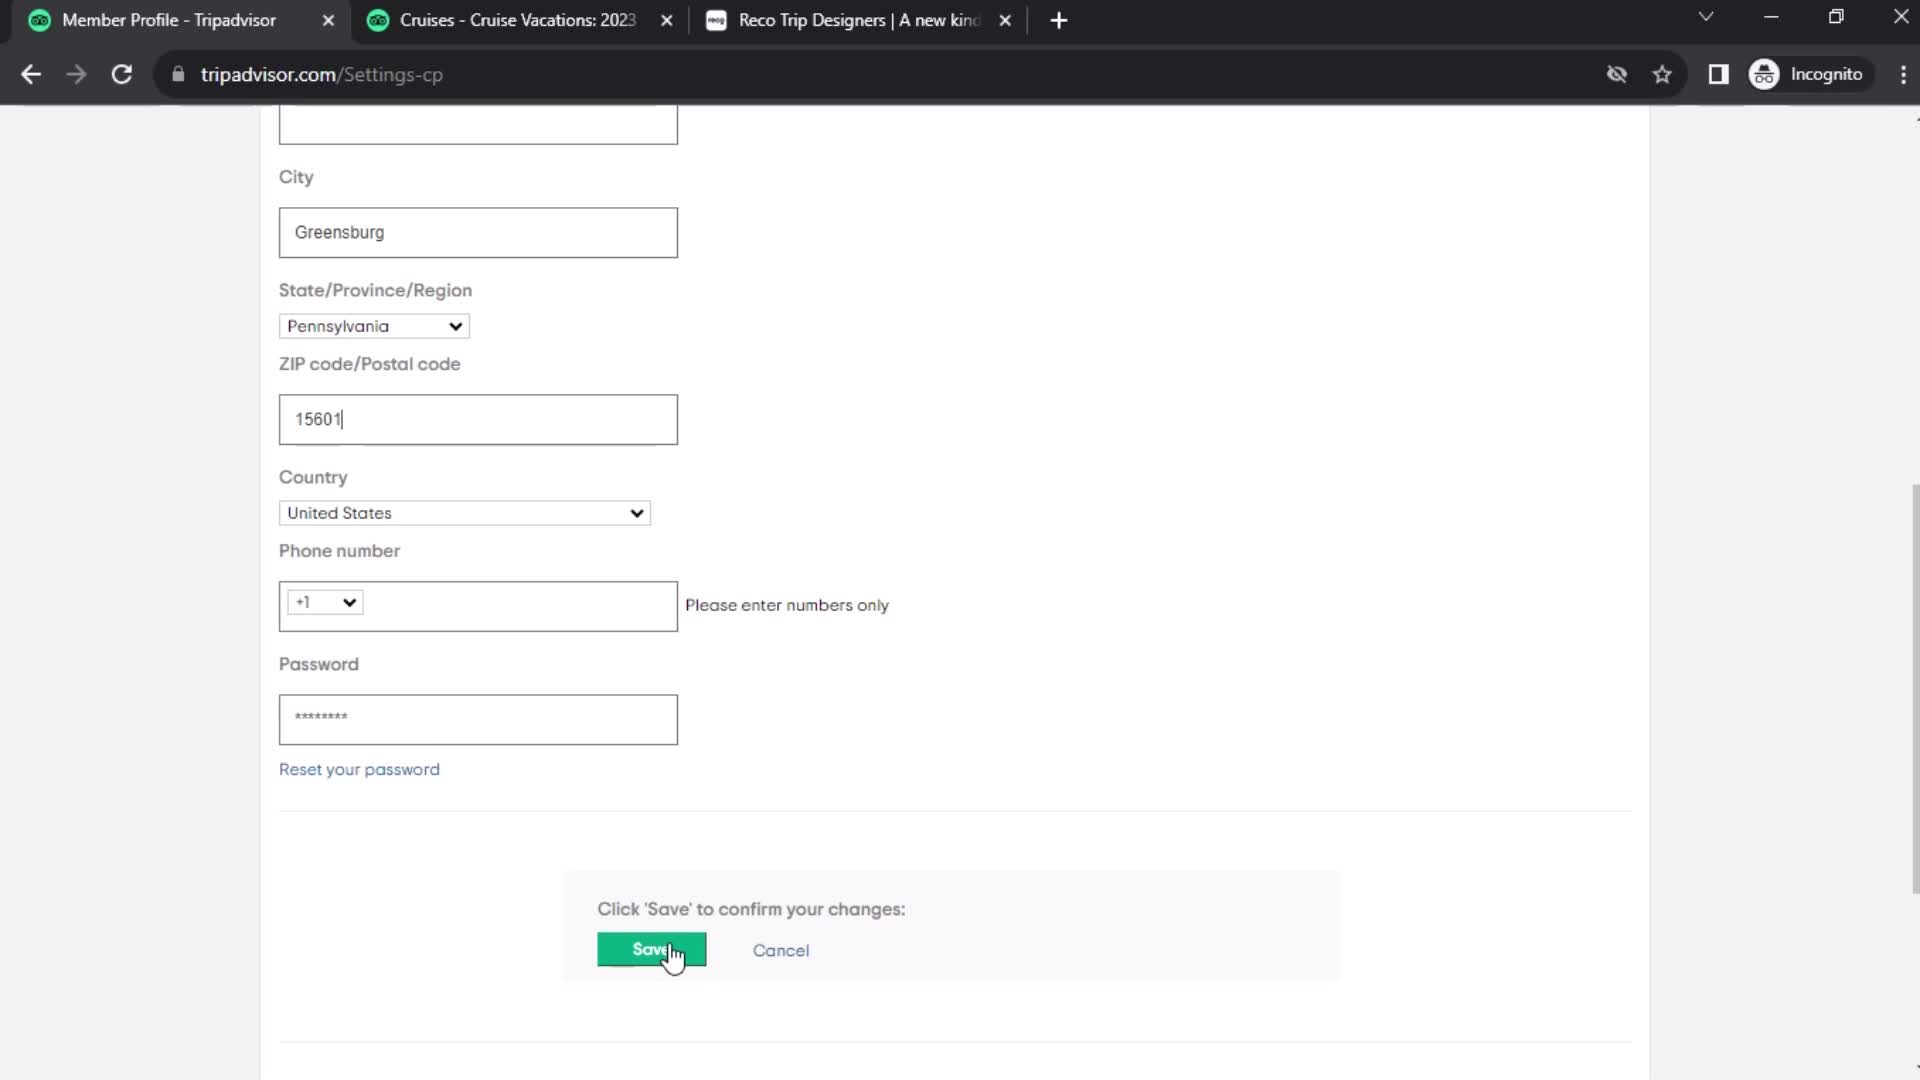The image size is (1920, 1080).
Task: Click the back navigation arrow icon
Action: 32,74
